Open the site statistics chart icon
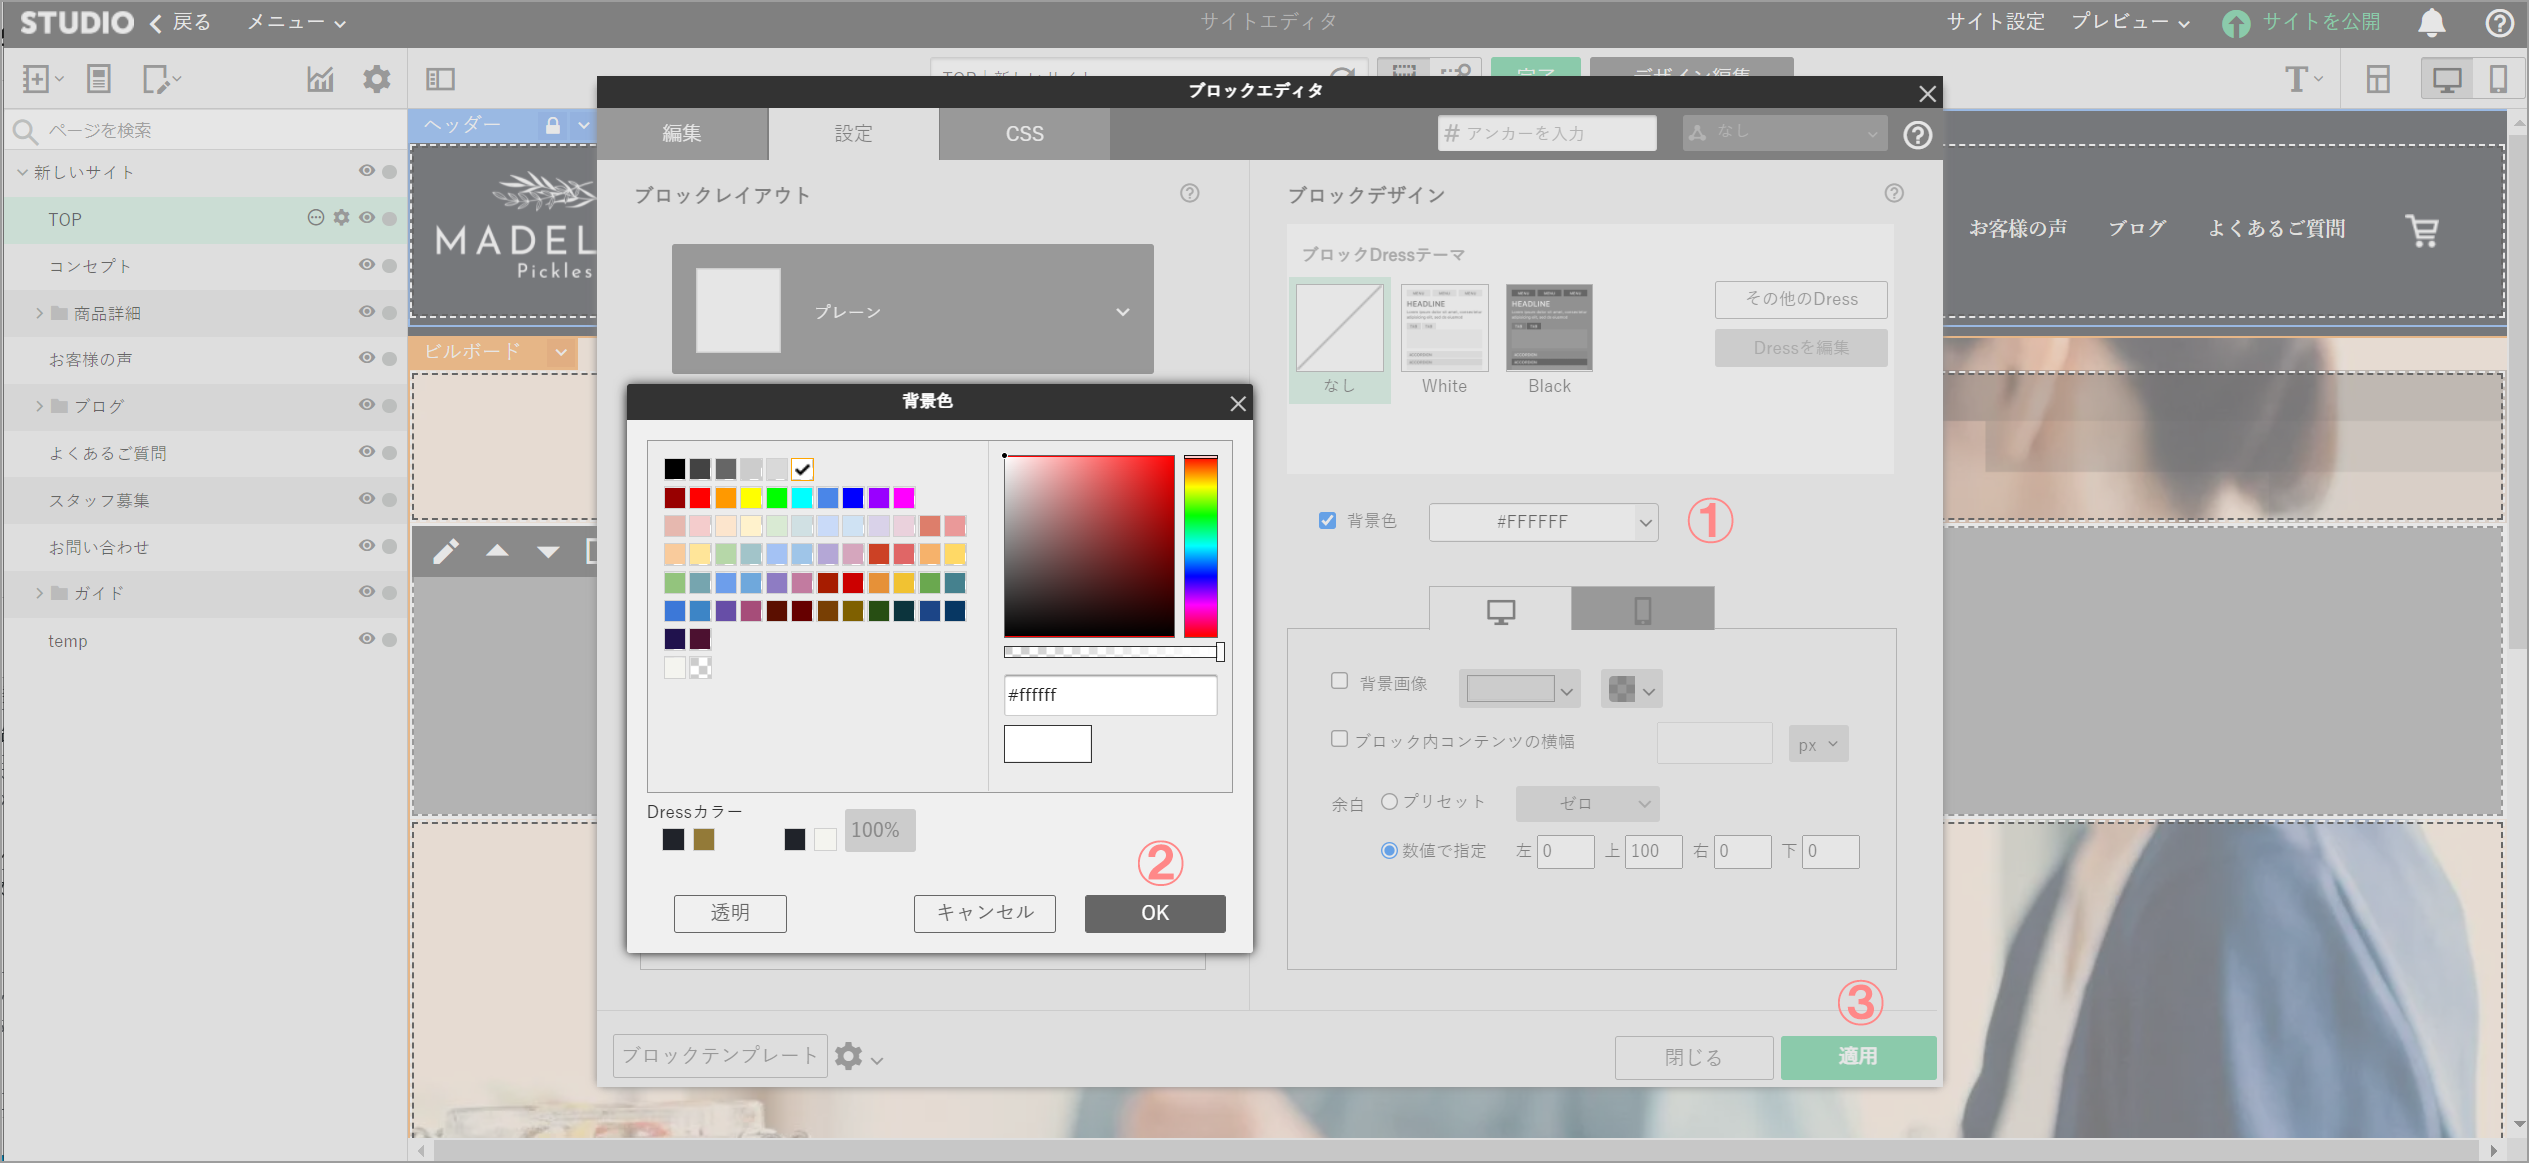Screen dimensions: 2529x1163 (320, 79)
